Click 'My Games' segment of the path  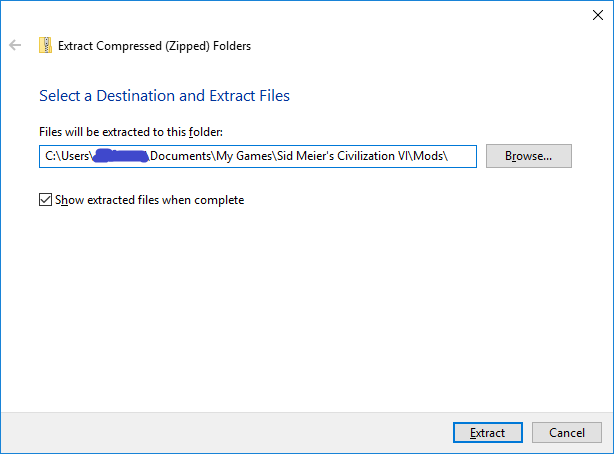244,156
